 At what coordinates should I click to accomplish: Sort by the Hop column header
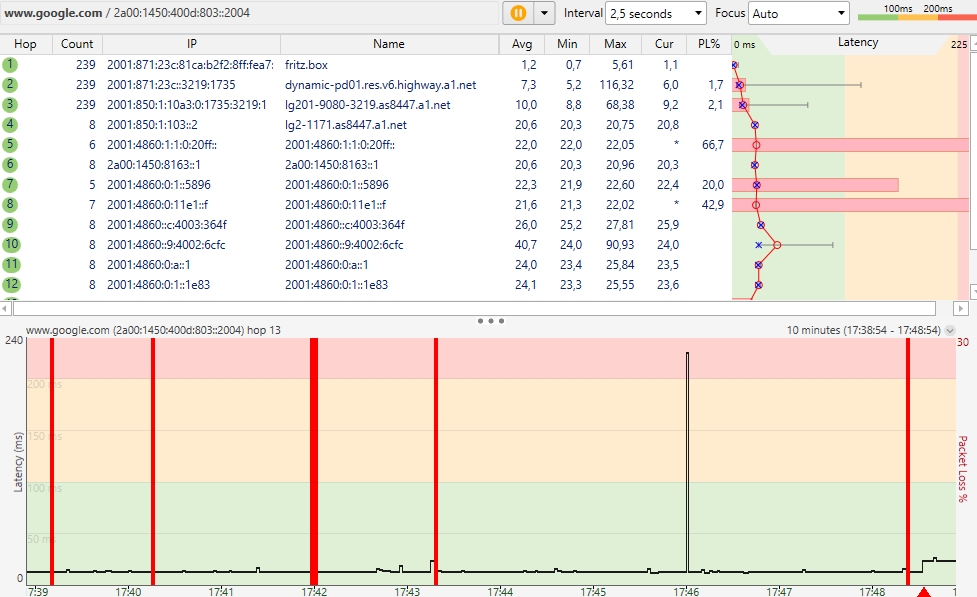click(x=25, y=44)
